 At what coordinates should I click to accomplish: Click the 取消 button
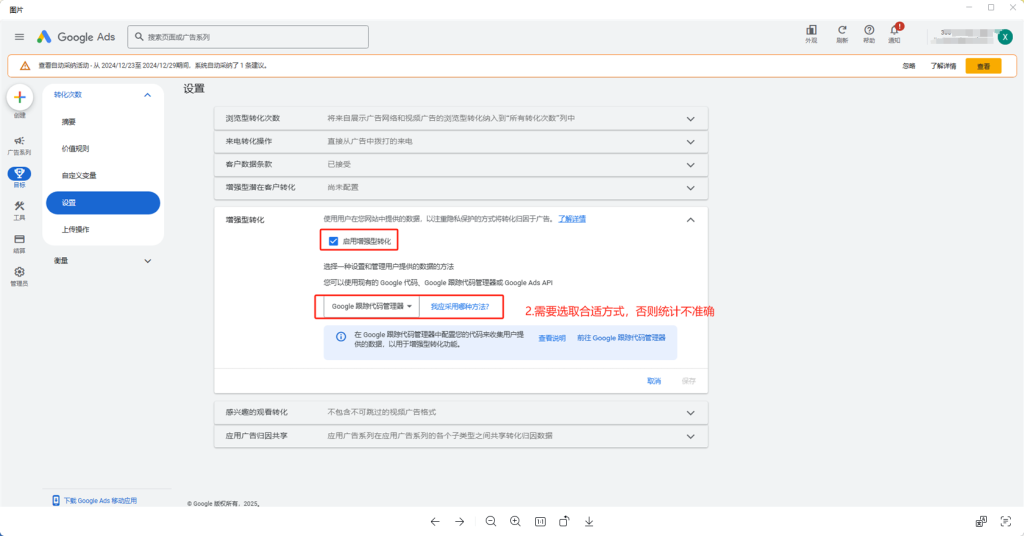coord(654,381)
